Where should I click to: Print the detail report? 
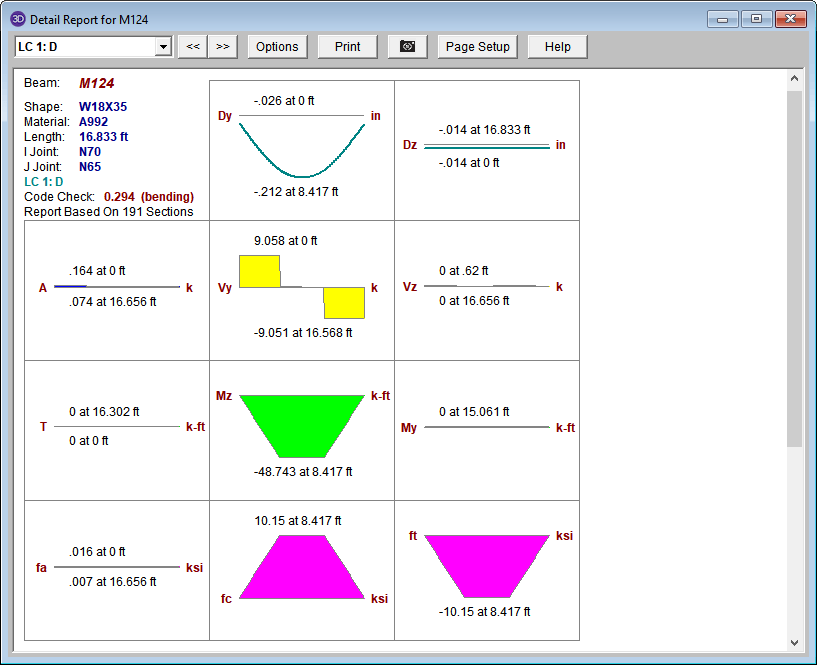click(x=347, y=47)
